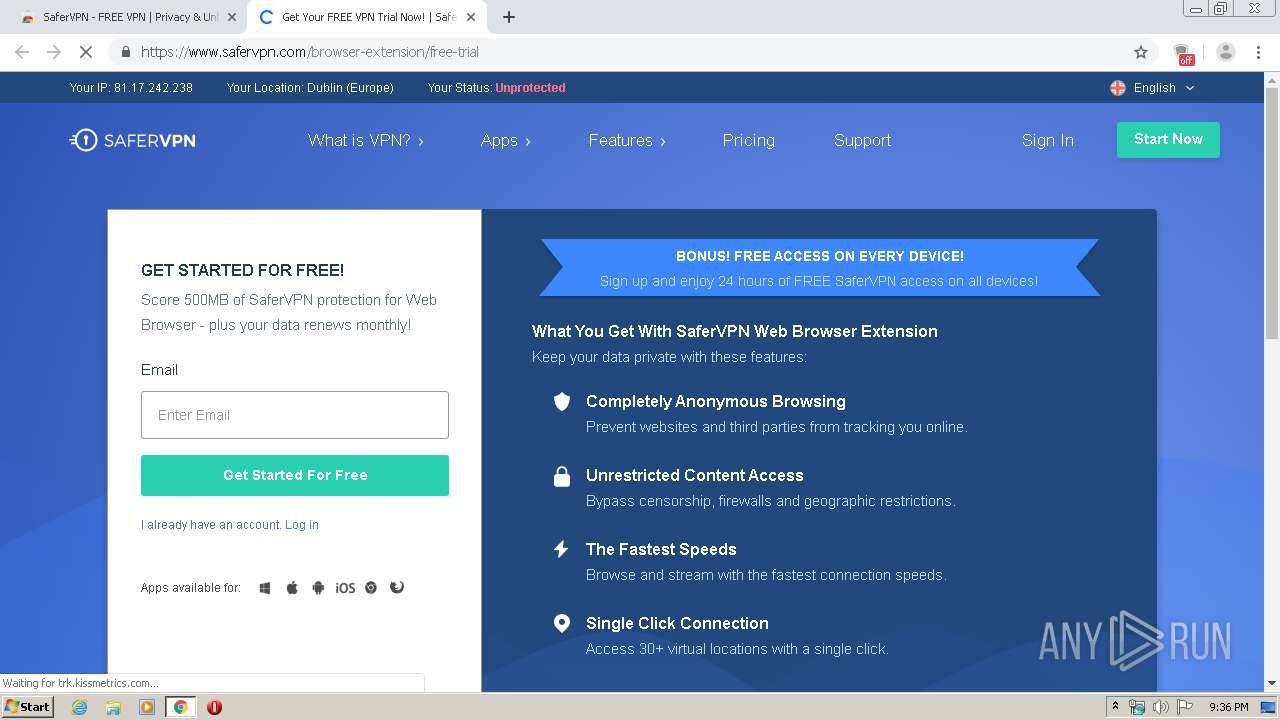The image size is (1280, 720).
Task: Show hidden tray icons arrow
Action: (x=1115, y=707)
